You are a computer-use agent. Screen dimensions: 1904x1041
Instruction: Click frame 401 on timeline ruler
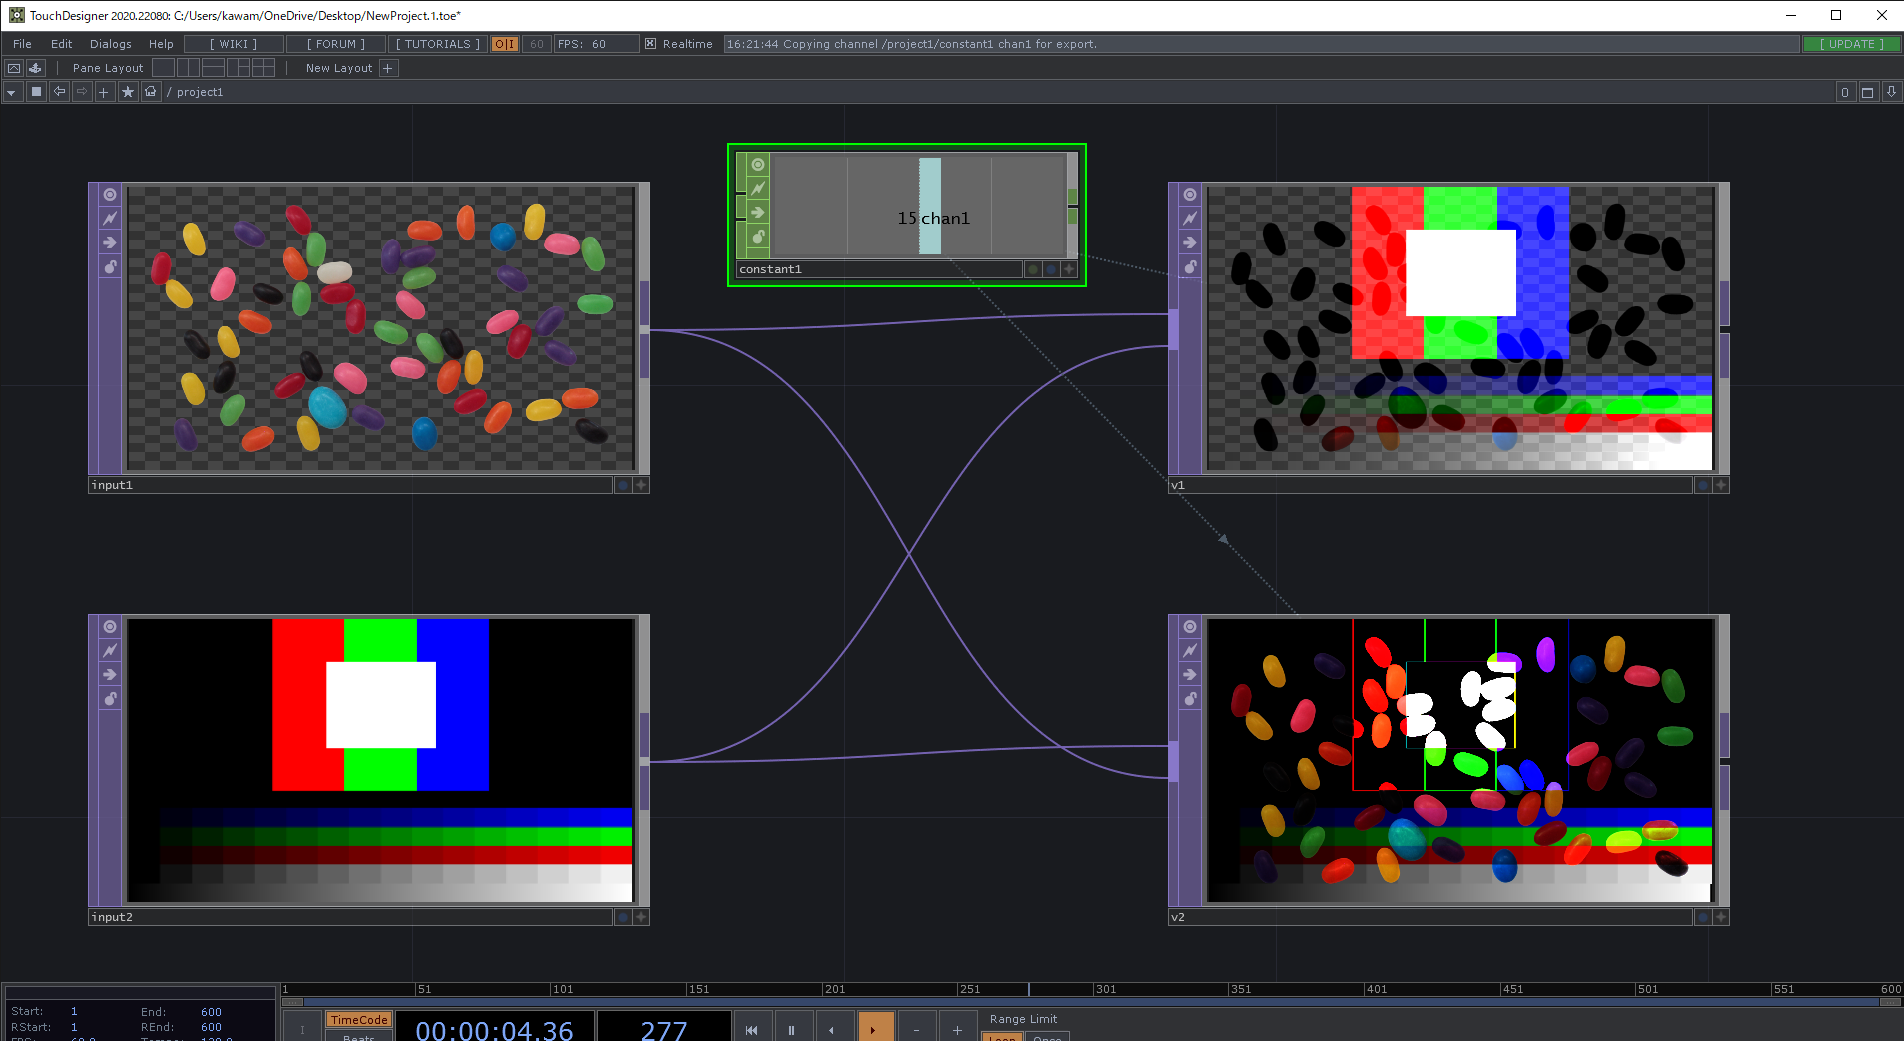coord(1377,989)
